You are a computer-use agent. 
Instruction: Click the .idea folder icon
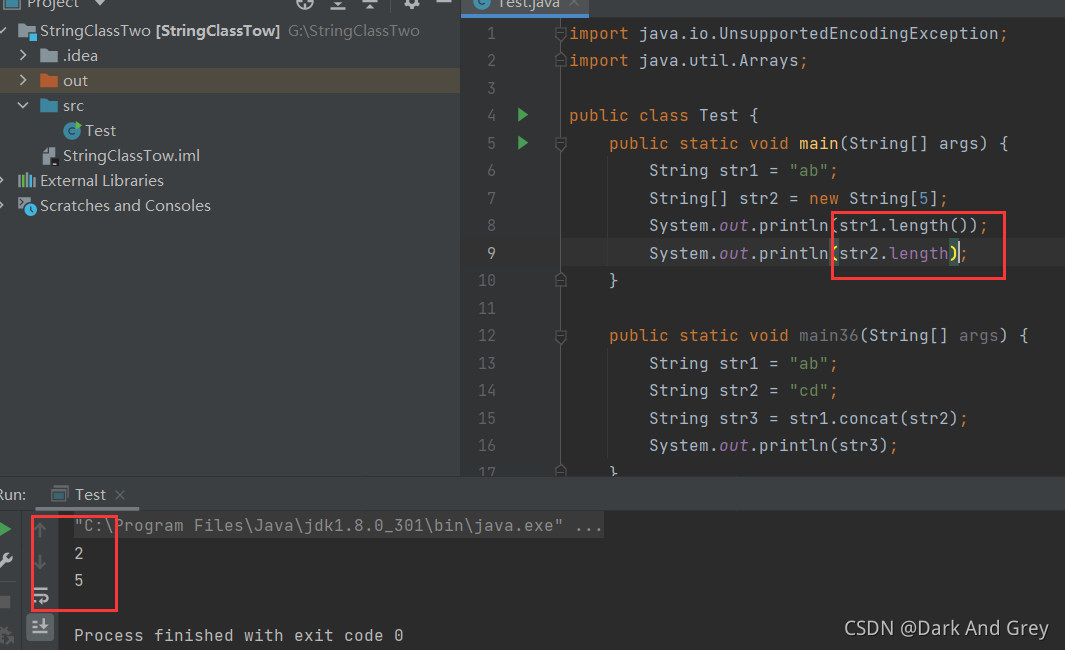(49, 56)
